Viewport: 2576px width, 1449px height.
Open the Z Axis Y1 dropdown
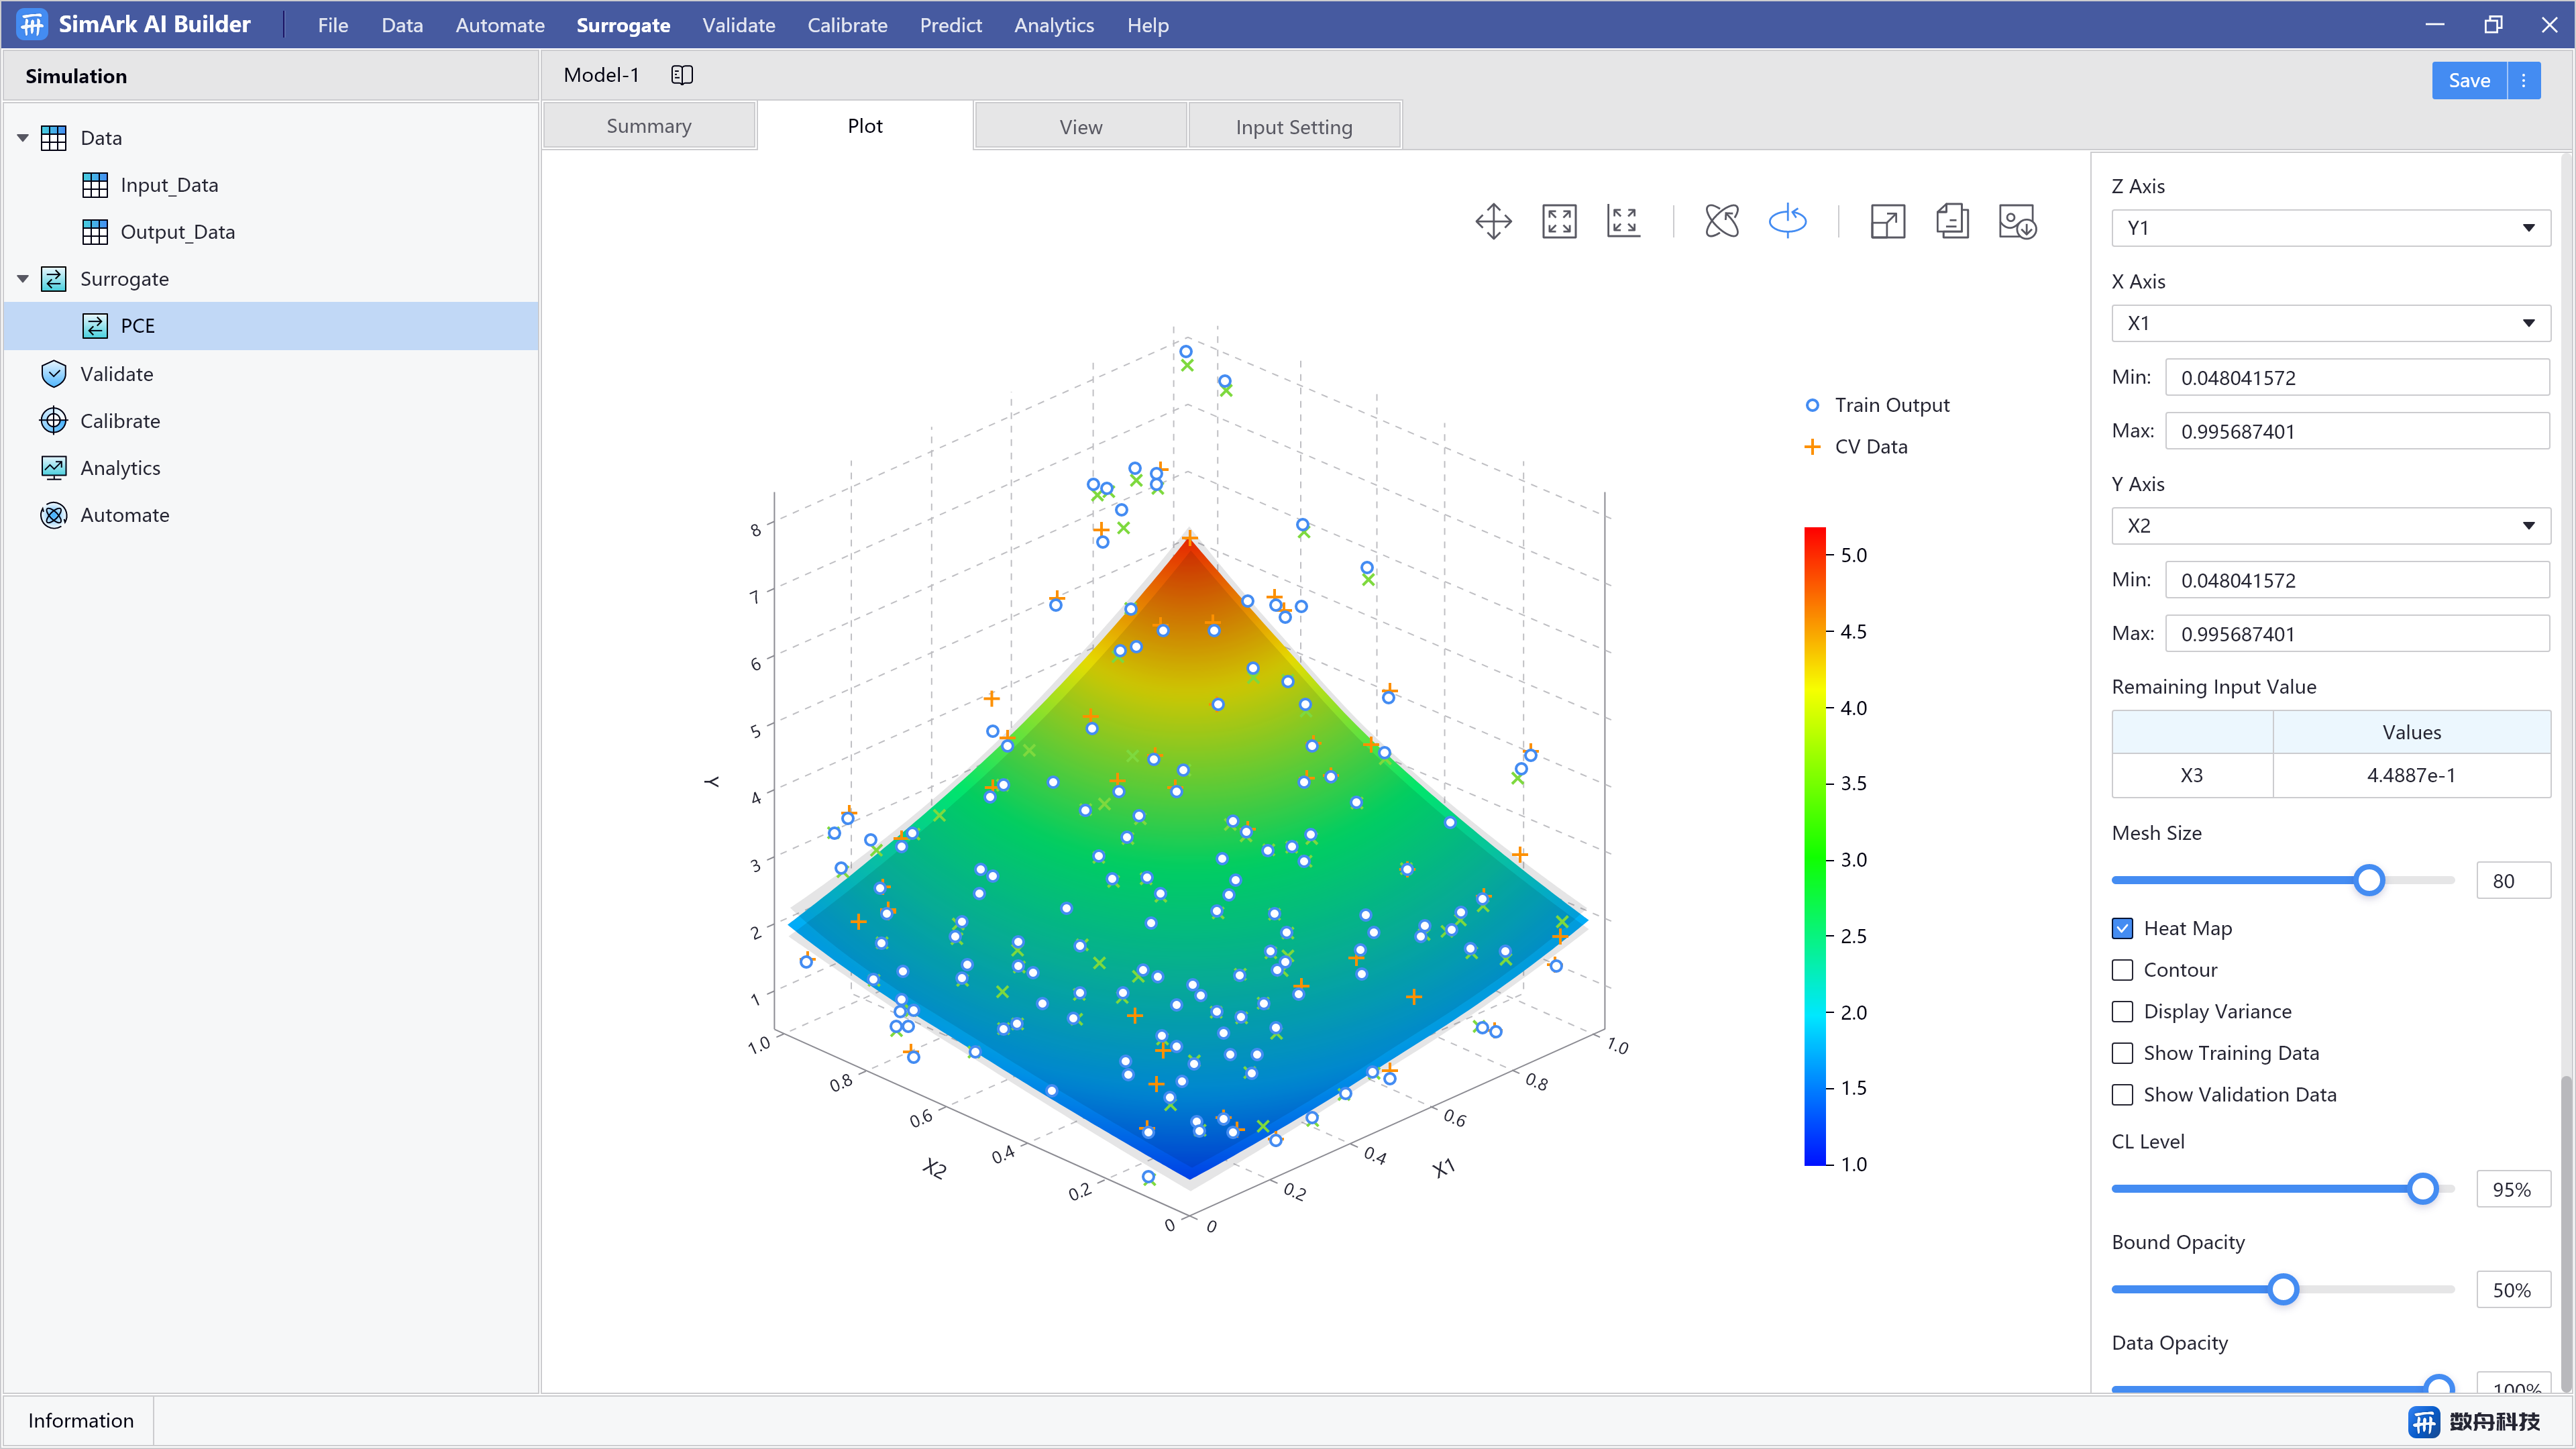tap(2330, 228)
